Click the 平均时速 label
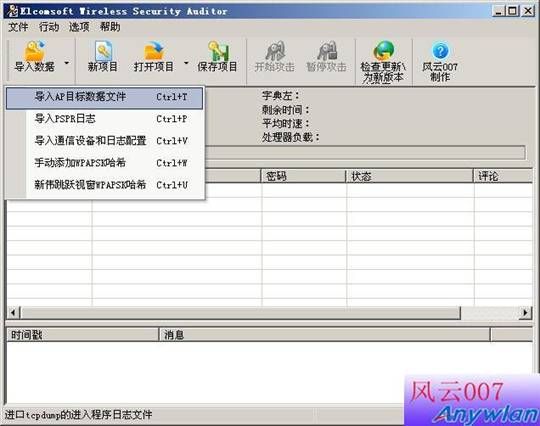Viewport: 540px width, 426px height. [x=286, y=123]
